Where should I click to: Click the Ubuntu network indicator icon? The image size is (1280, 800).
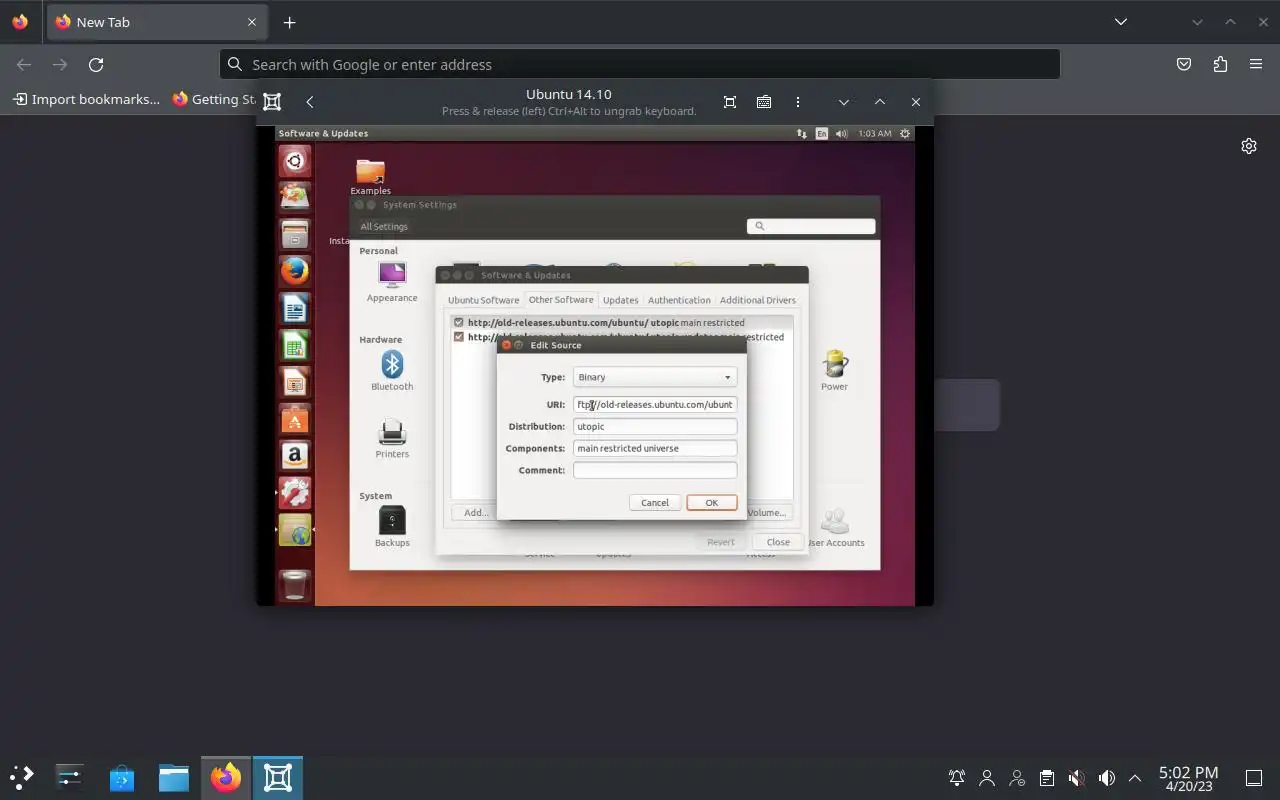[801, 133]
